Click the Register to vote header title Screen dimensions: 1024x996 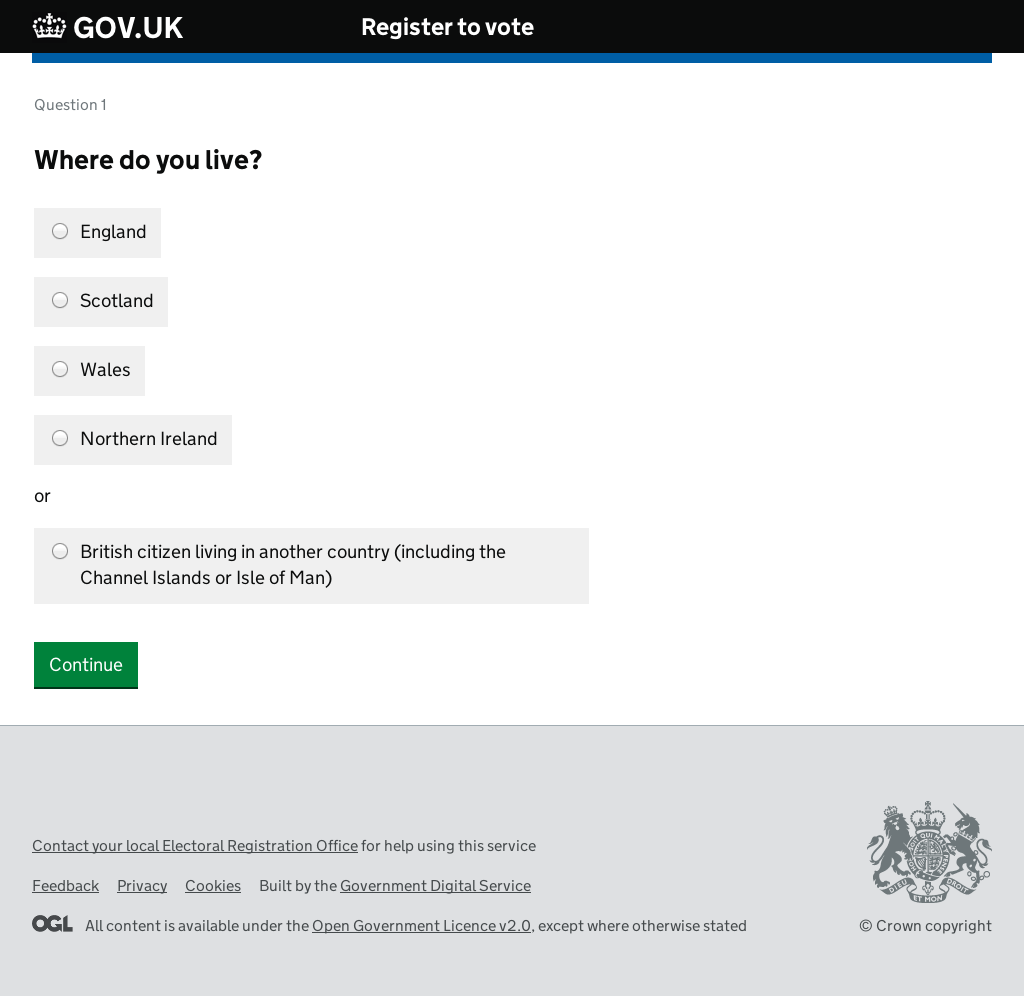click(x=447, y=27)
